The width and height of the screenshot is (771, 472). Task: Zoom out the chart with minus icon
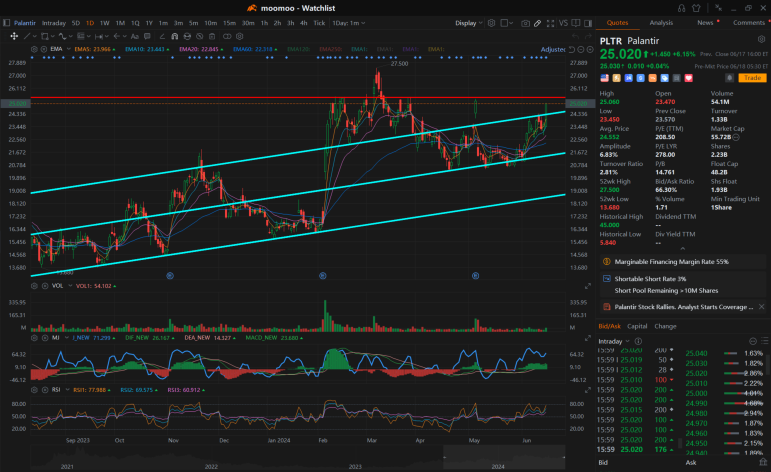point(581,49)
